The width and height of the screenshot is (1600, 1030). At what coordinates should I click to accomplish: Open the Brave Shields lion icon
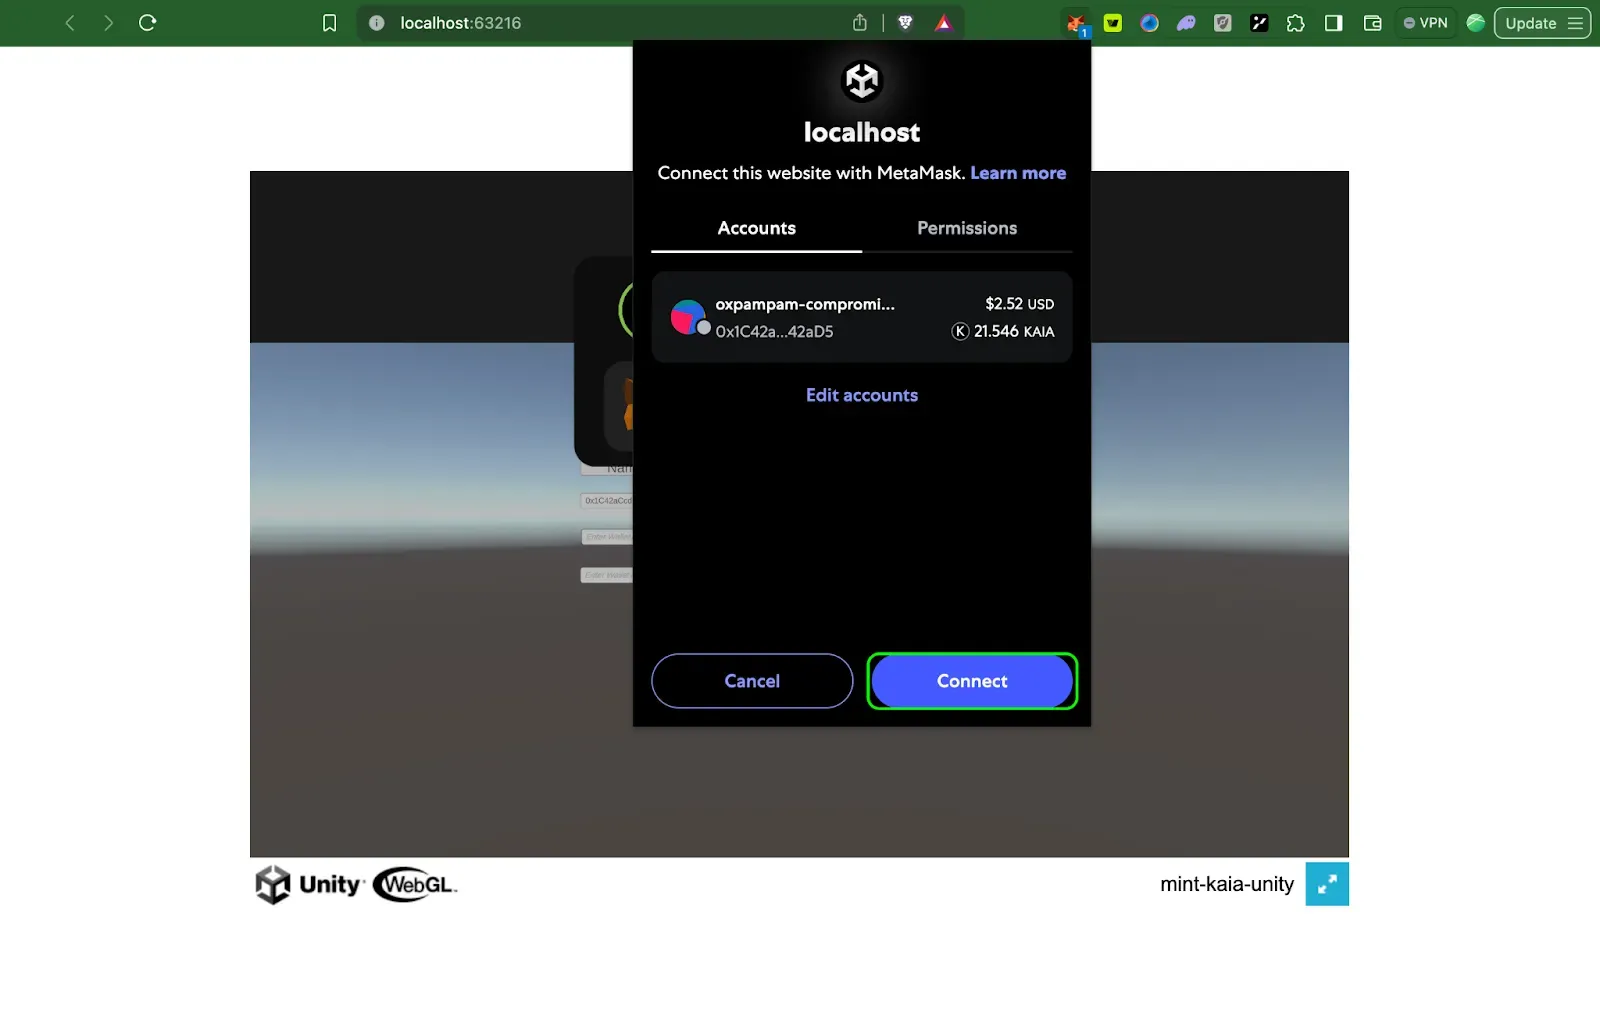(905, 23)
